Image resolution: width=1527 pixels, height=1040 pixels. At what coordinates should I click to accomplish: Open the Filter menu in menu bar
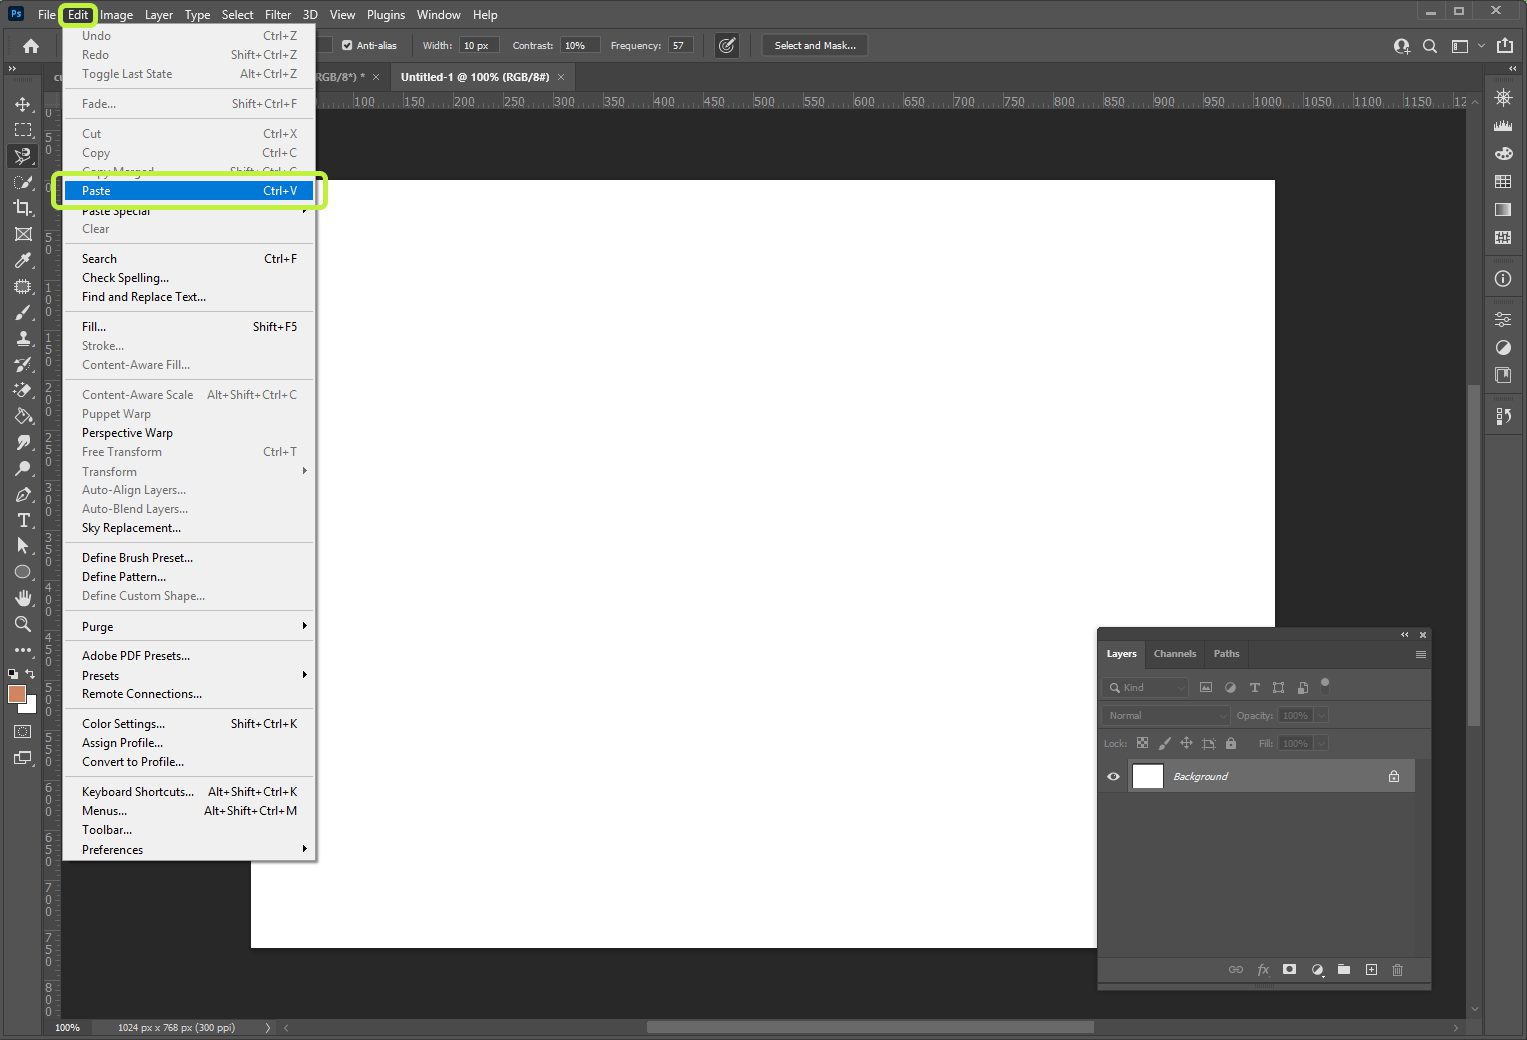pos(278,15)
